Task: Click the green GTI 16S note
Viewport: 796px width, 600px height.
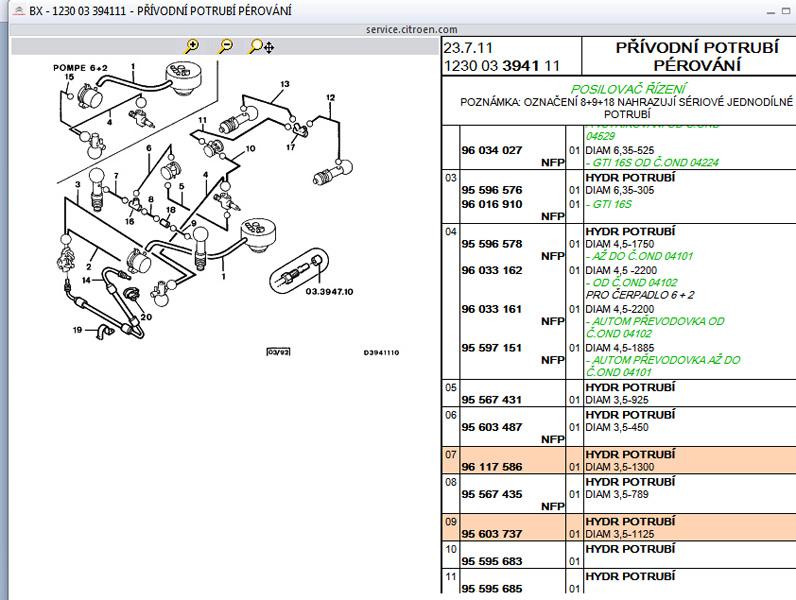Action: [609, 204]
